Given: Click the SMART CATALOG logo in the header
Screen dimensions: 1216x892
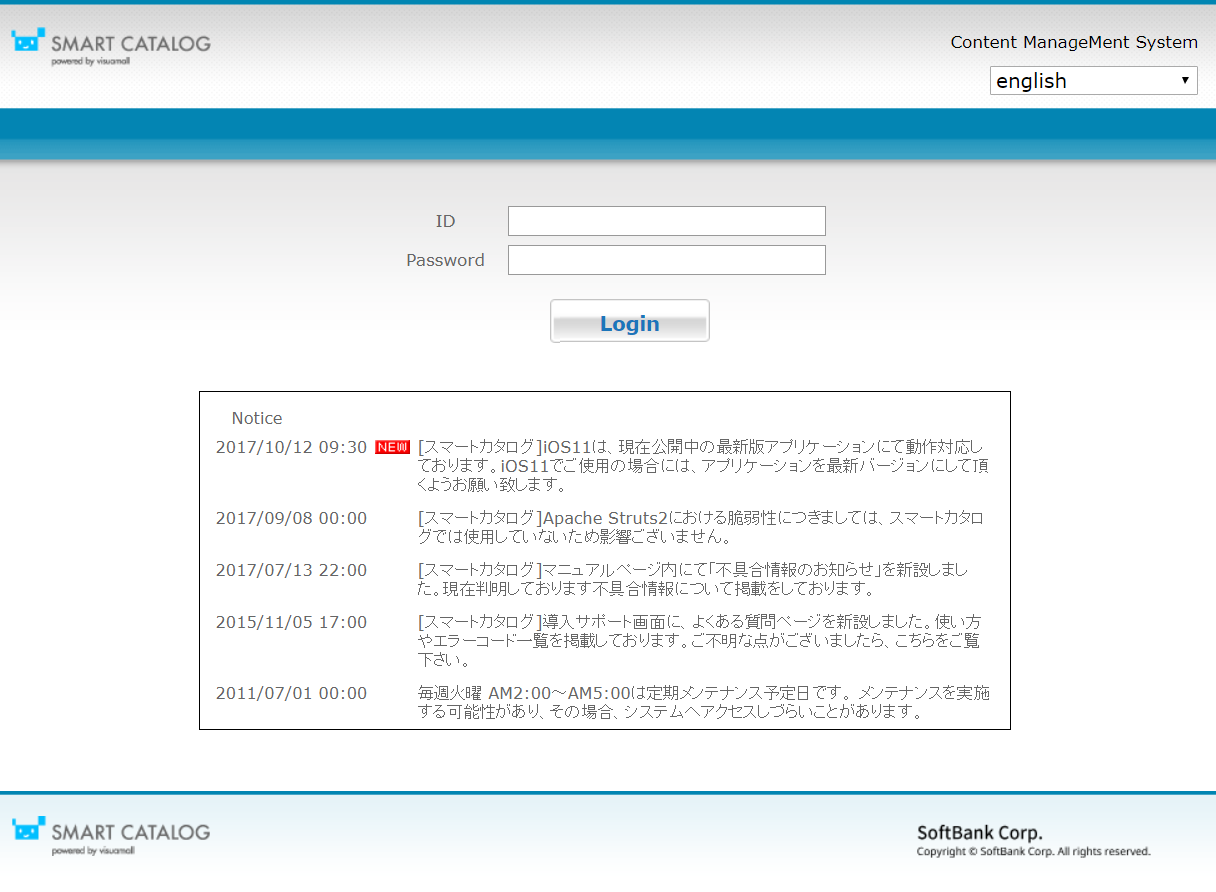Looking at the screenshot, I should 109,43.
